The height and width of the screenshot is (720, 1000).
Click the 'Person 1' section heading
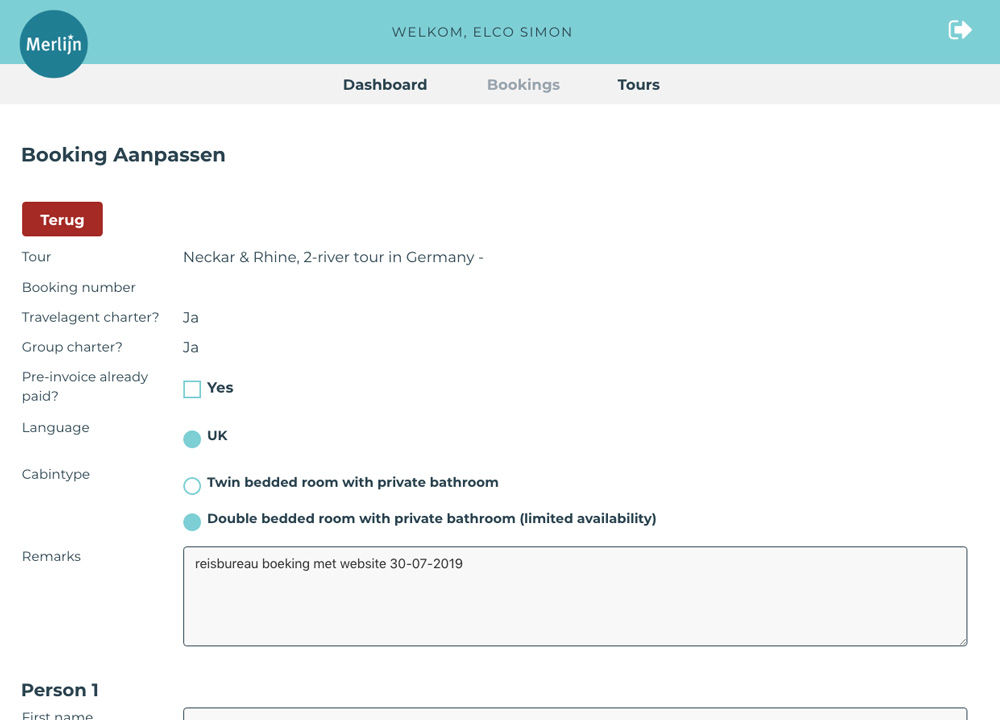click(60, 690)
